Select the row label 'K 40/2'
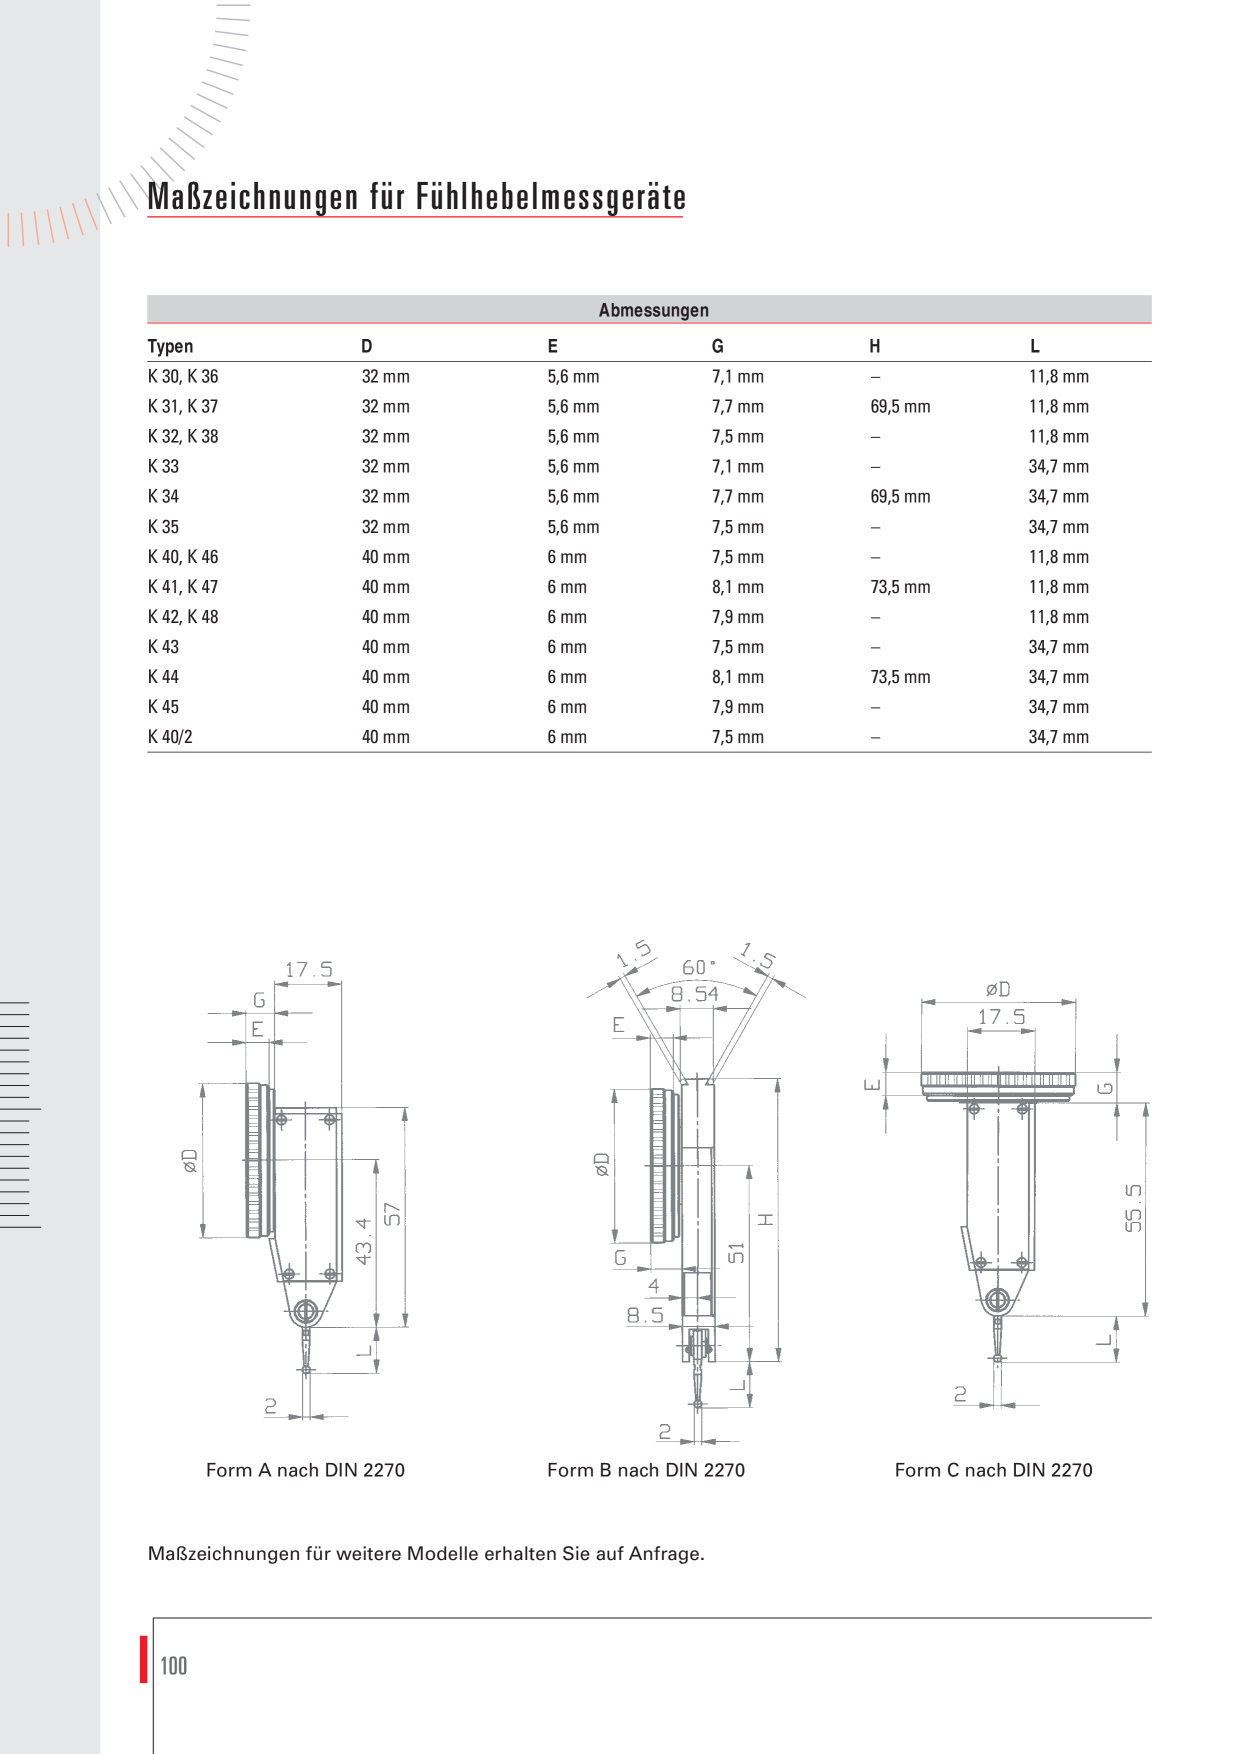Viewport: 1240px width, 1754px height. click(x=170, y=737)
